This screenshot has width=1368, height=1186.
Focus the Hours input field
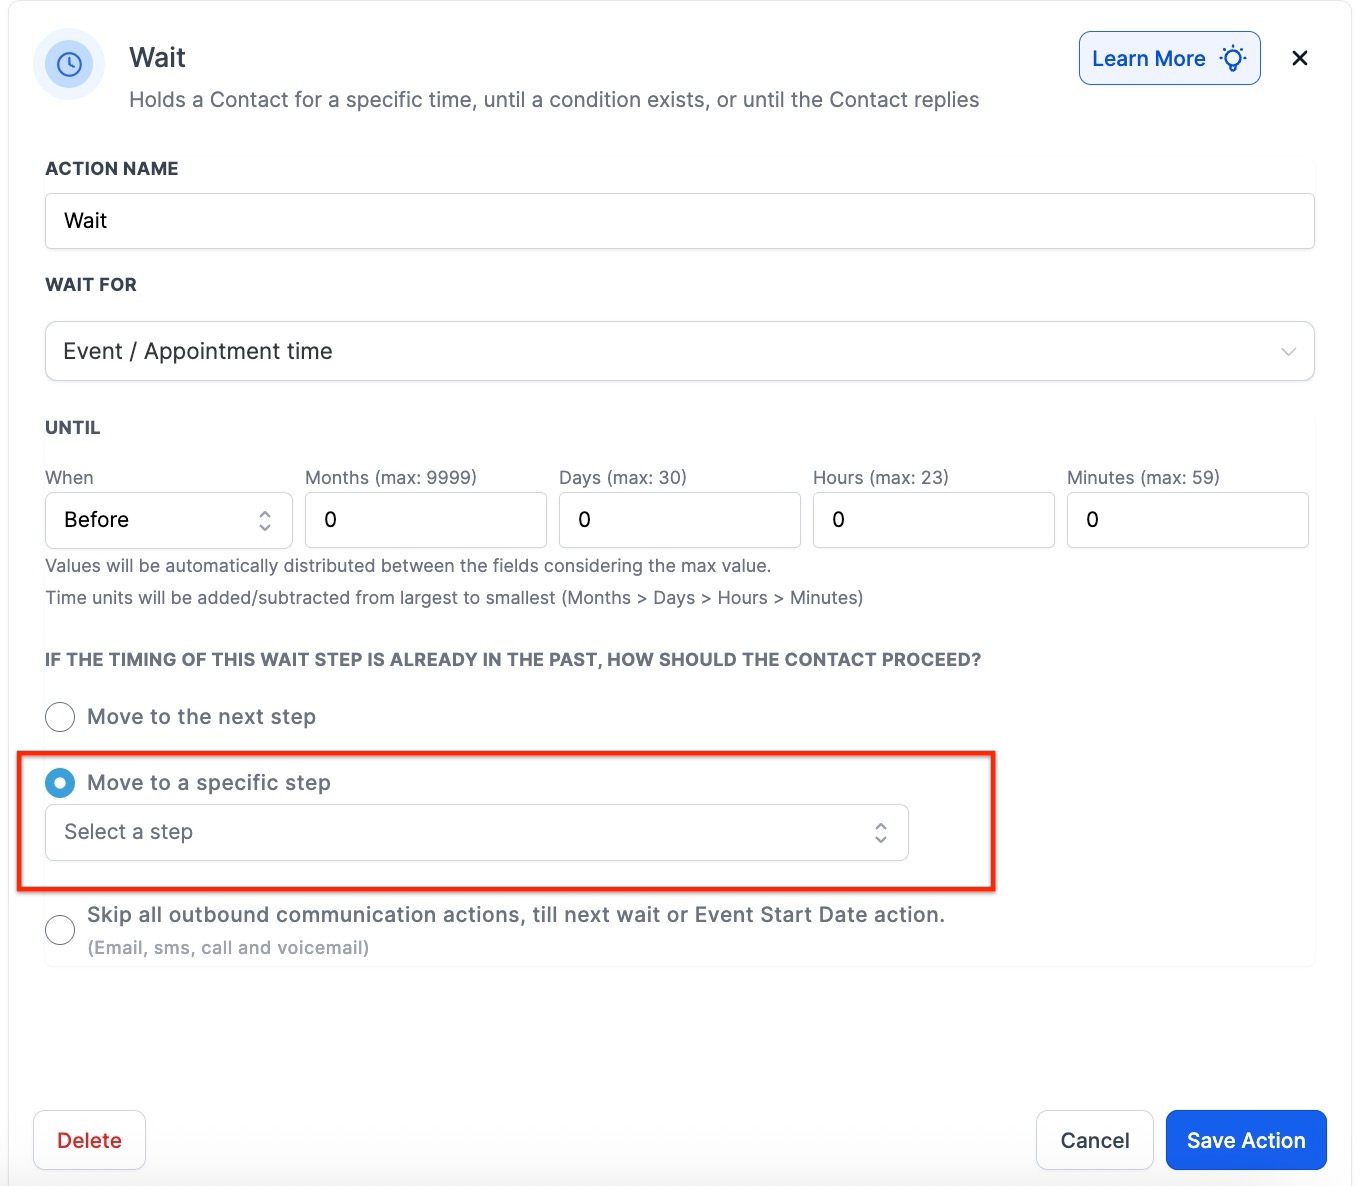click(933, 520)
